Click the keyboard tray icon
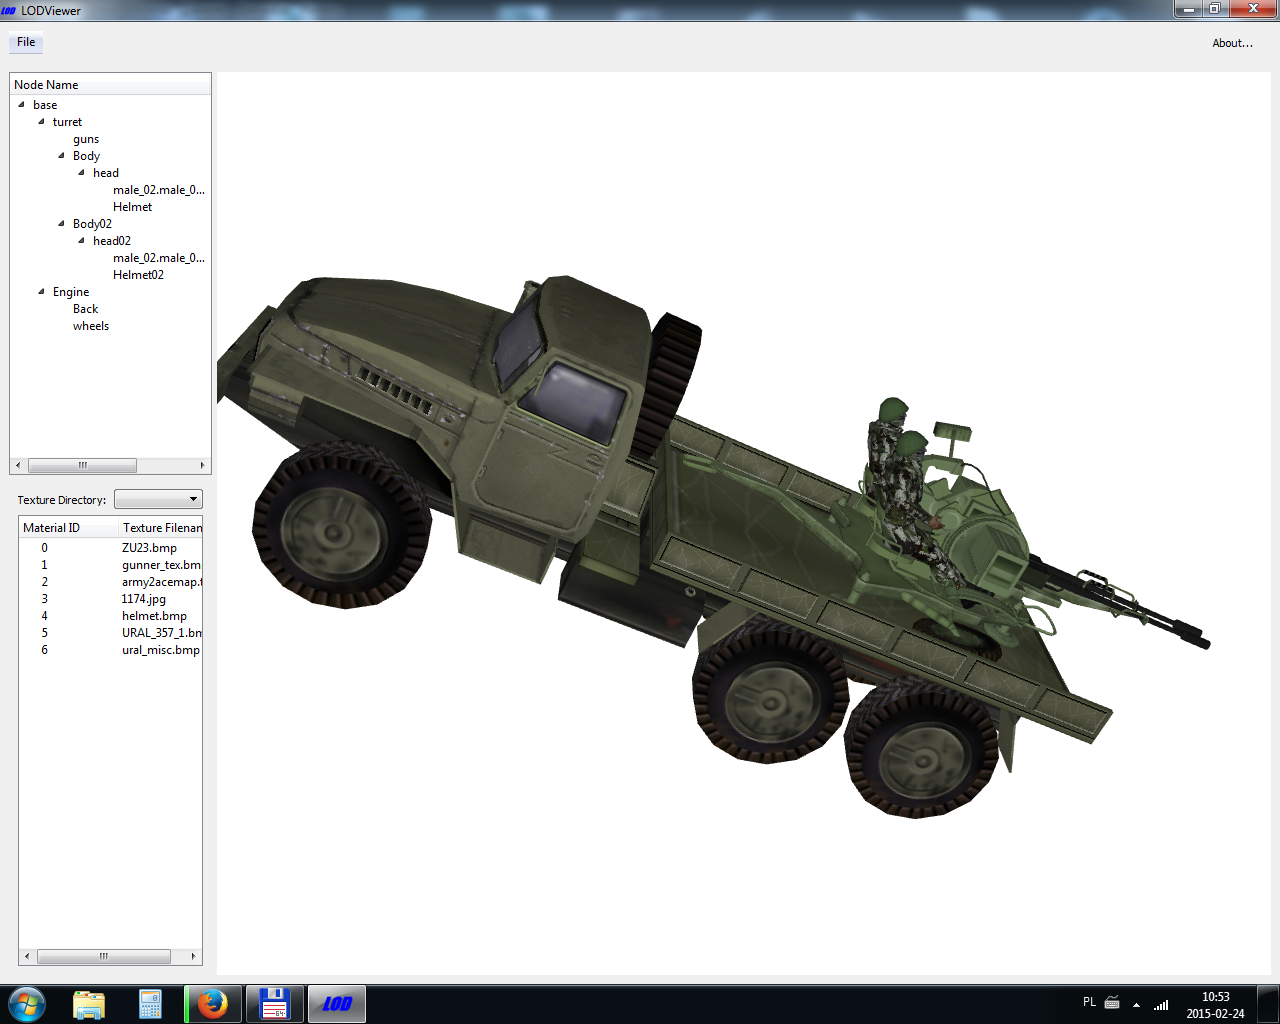Viewport: 1280px width, 1024px height. (x=1112, y=1003)
